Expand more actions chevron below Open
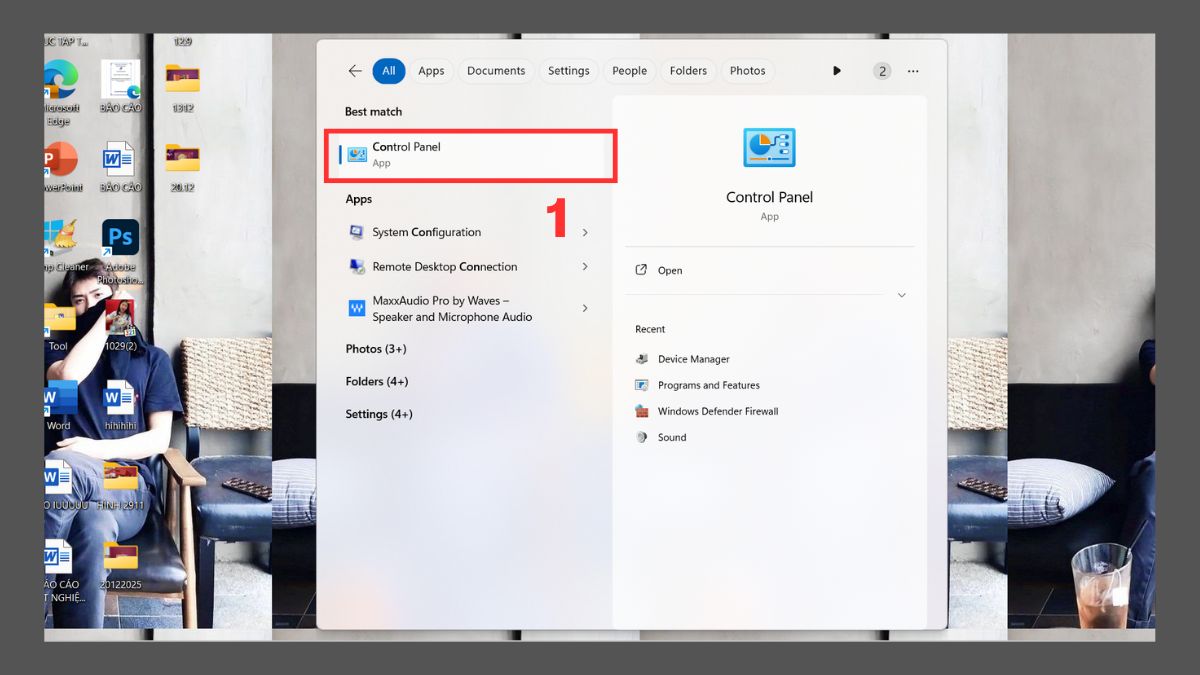The width and height of the screenshot is (1200, 675). click(x=902, y=295)
